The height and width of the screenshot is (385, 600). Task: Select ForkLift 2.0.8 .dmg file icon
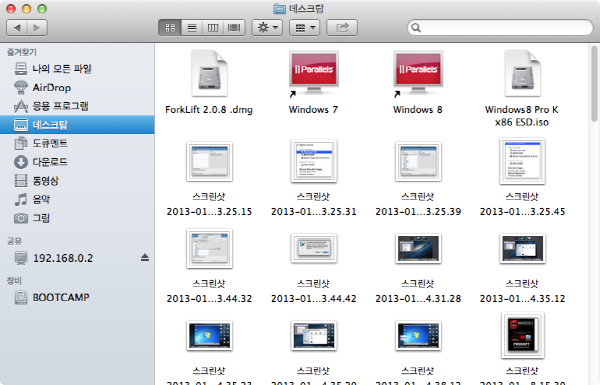point(209,73)
